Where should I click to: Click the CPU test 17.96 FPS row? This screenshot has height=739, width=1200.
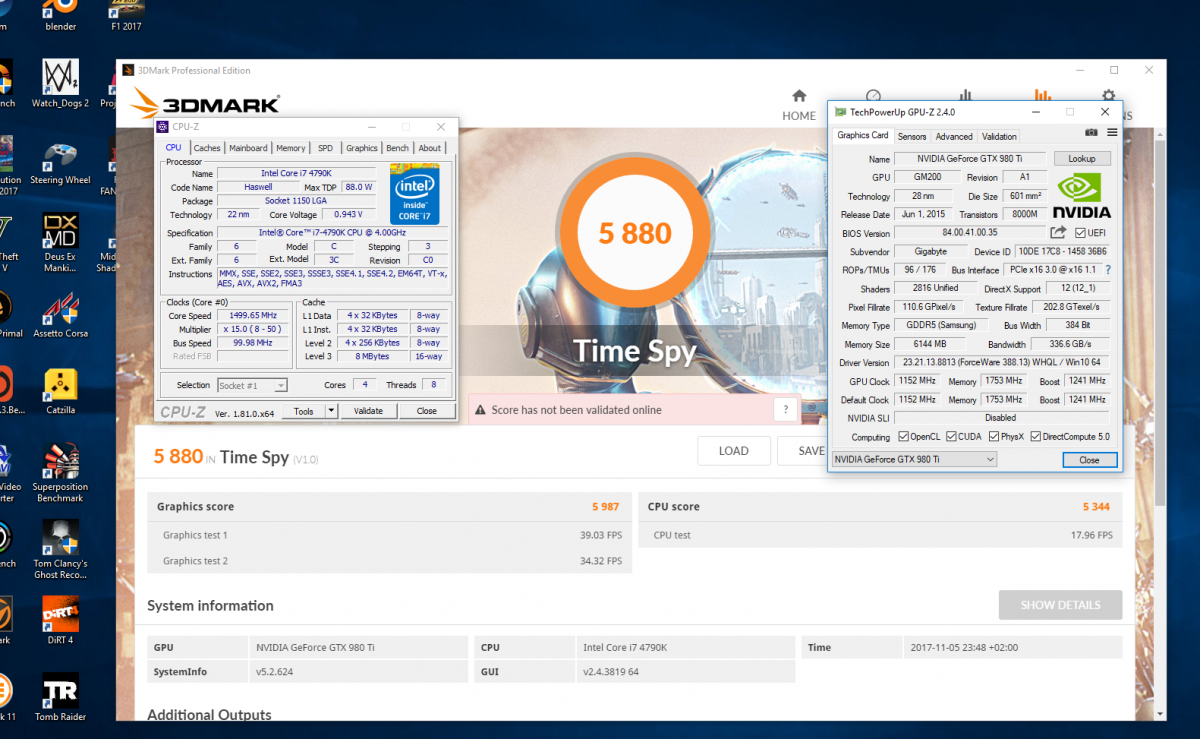click(880, 535)
